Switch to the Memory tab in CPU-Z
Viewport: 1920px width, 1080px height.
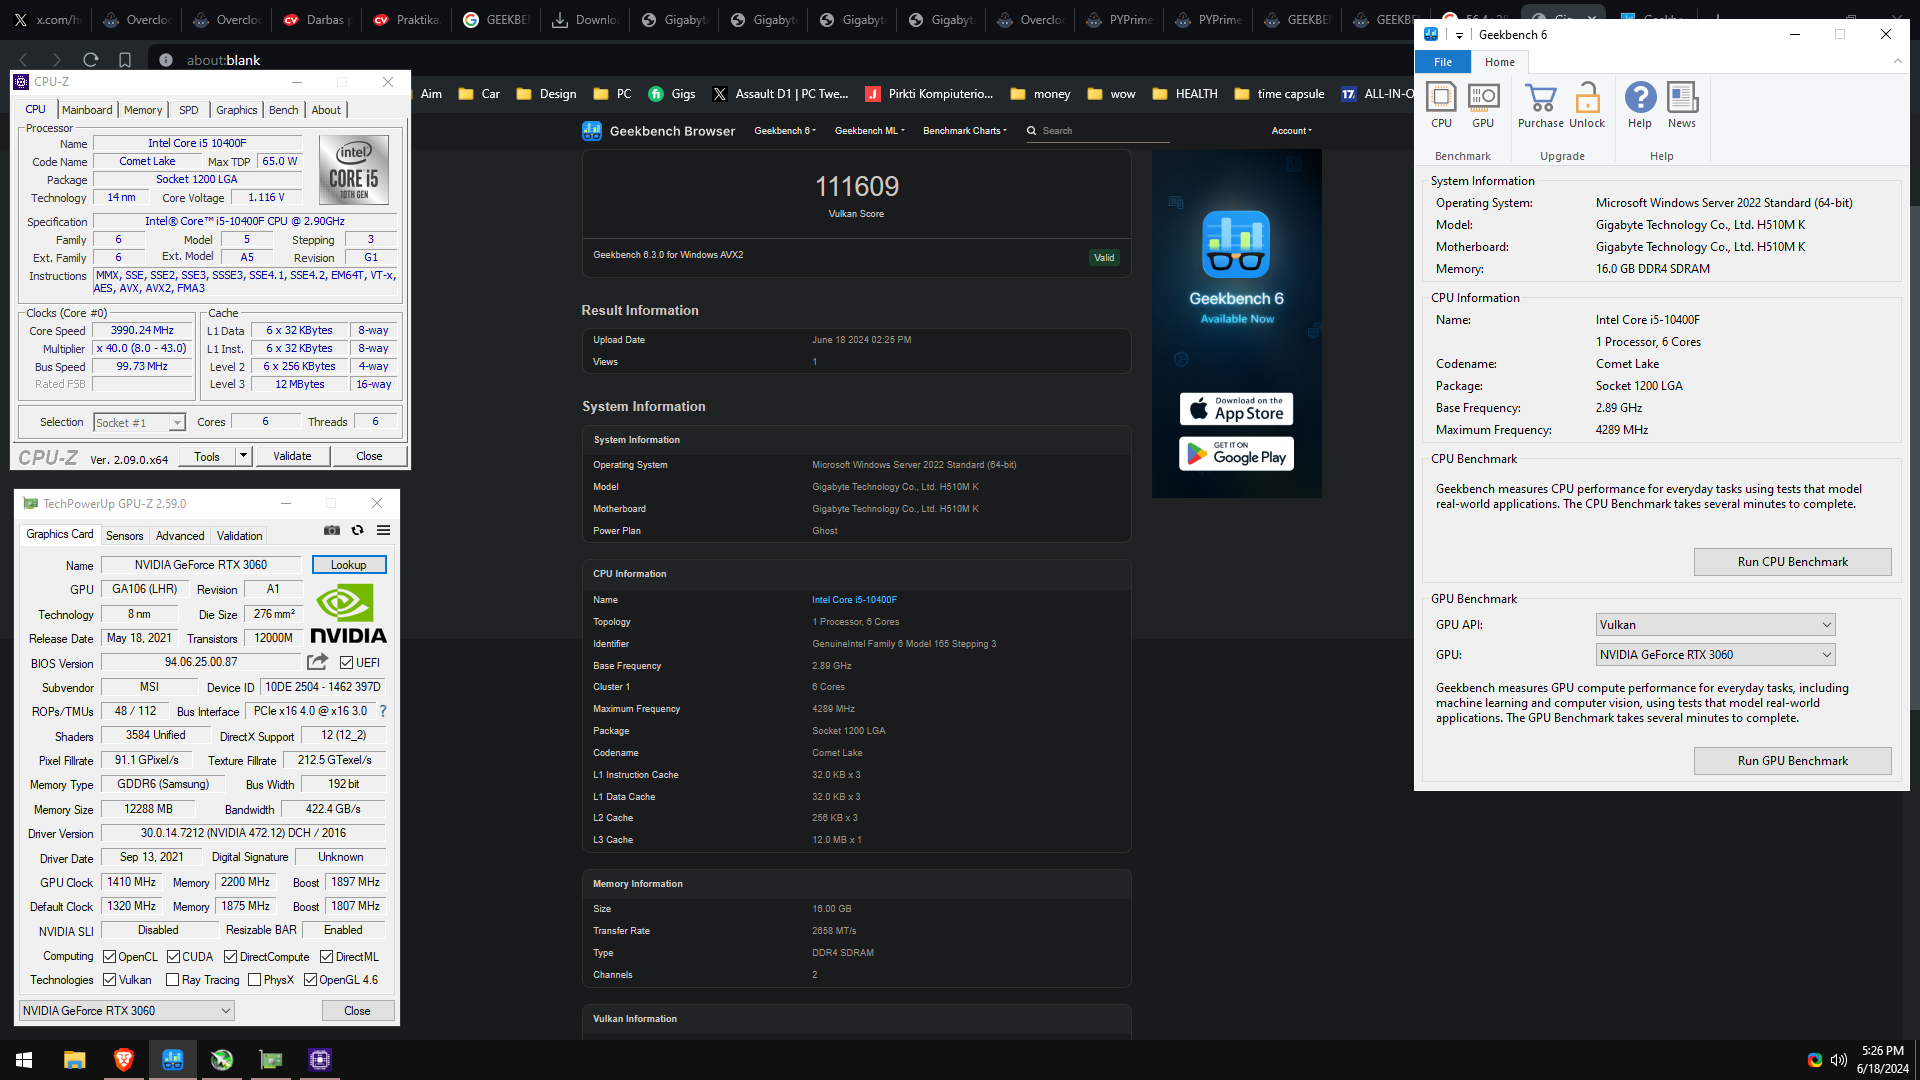coord(143,110)
